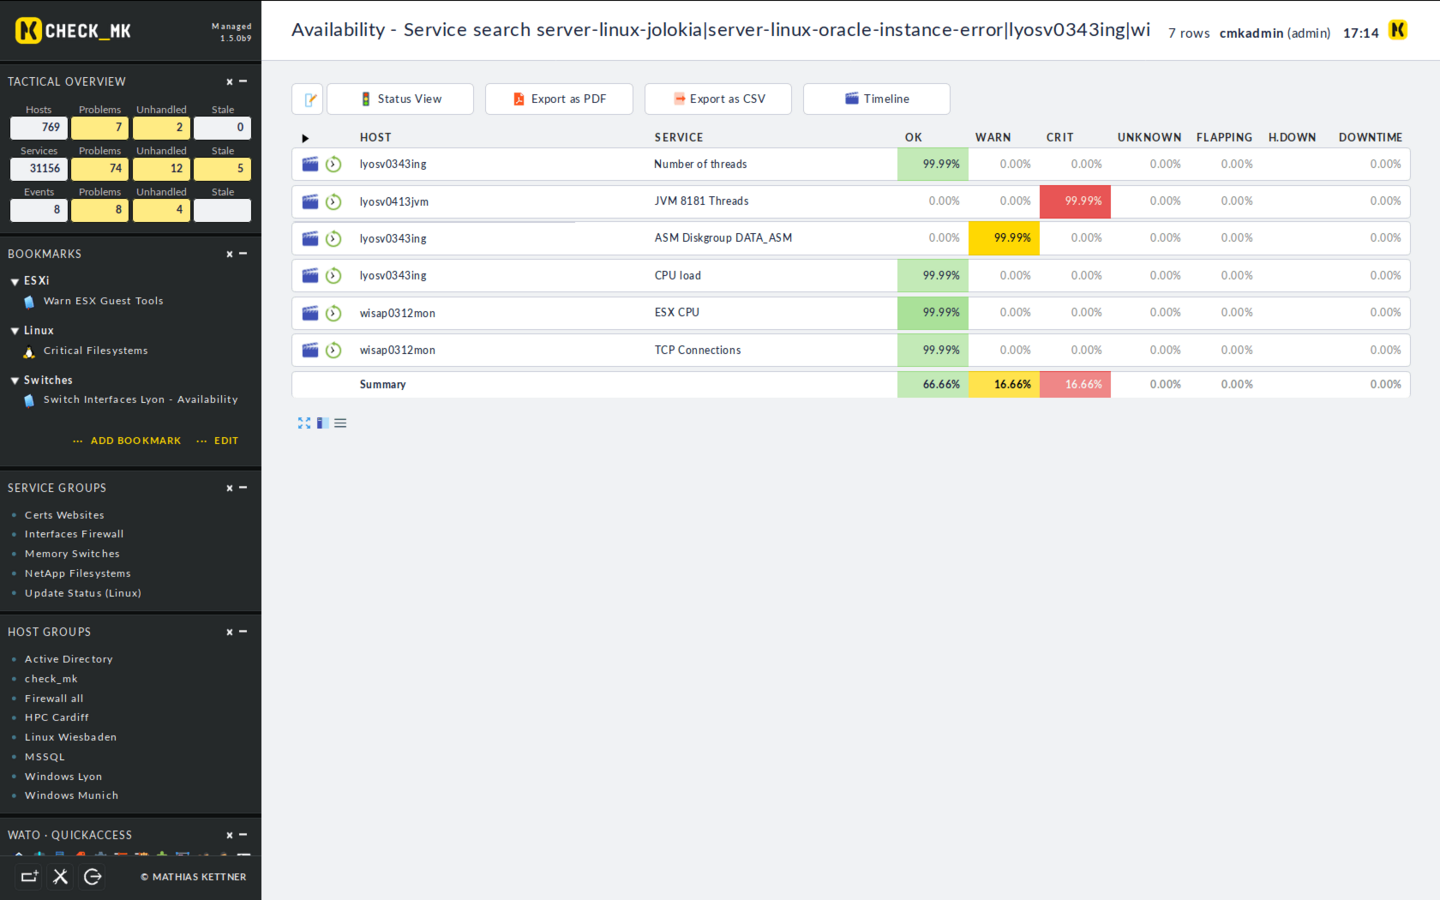Open Certs Websites service group

[x=64, y=515]
